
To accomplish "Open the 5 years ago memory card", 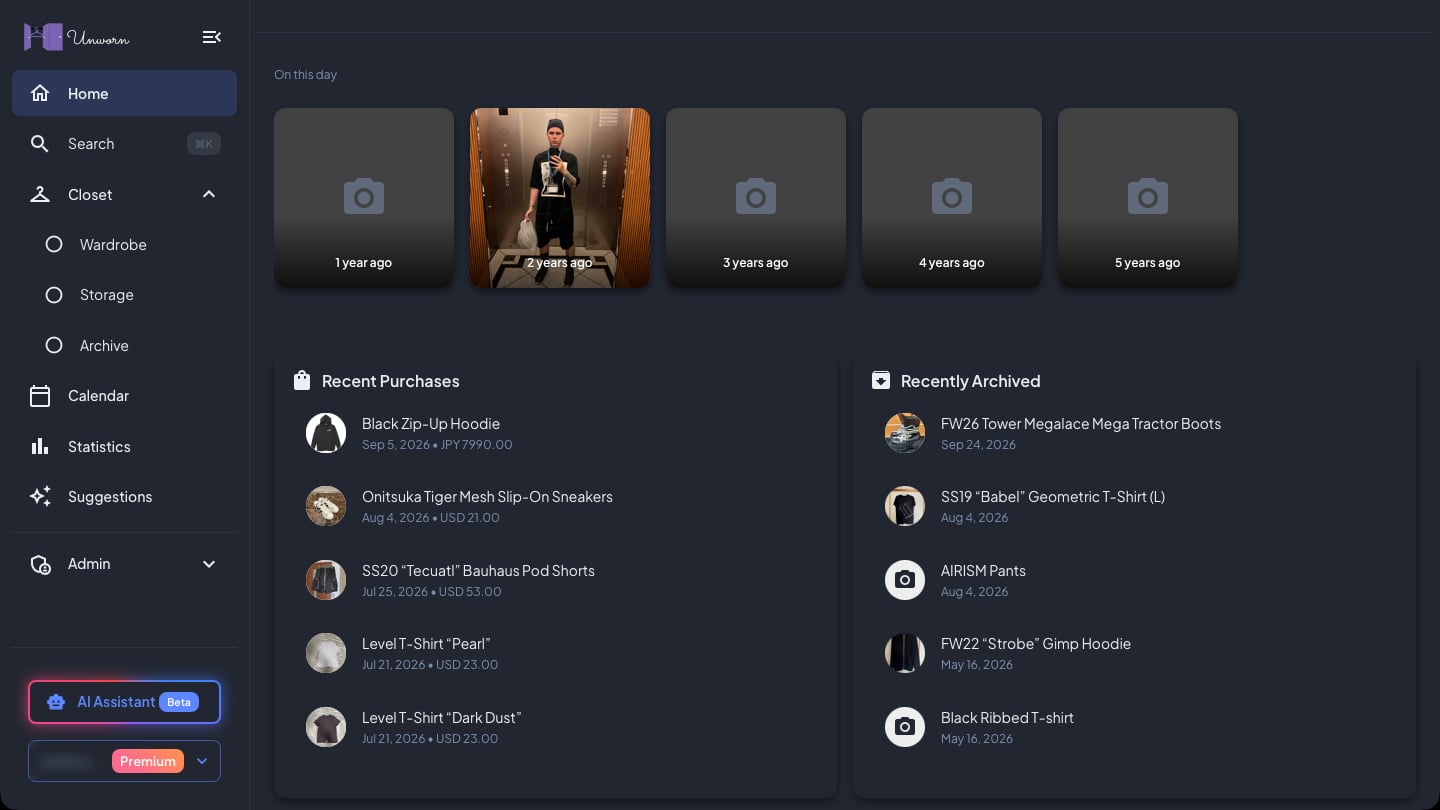I will [x=1148, y=198].
